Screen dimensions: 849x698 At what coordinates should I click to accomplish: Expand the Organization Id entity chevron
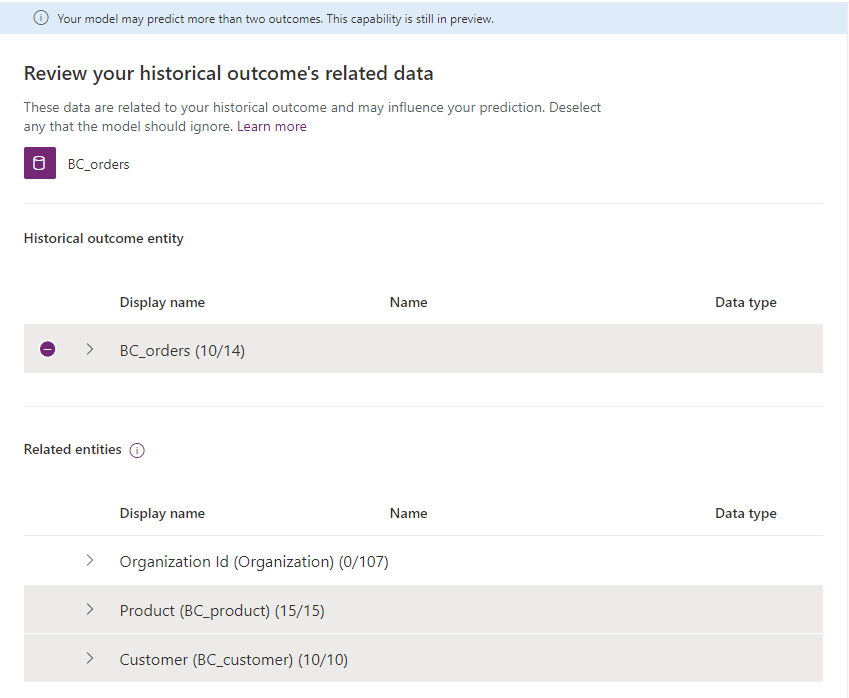tap(90, 561)
